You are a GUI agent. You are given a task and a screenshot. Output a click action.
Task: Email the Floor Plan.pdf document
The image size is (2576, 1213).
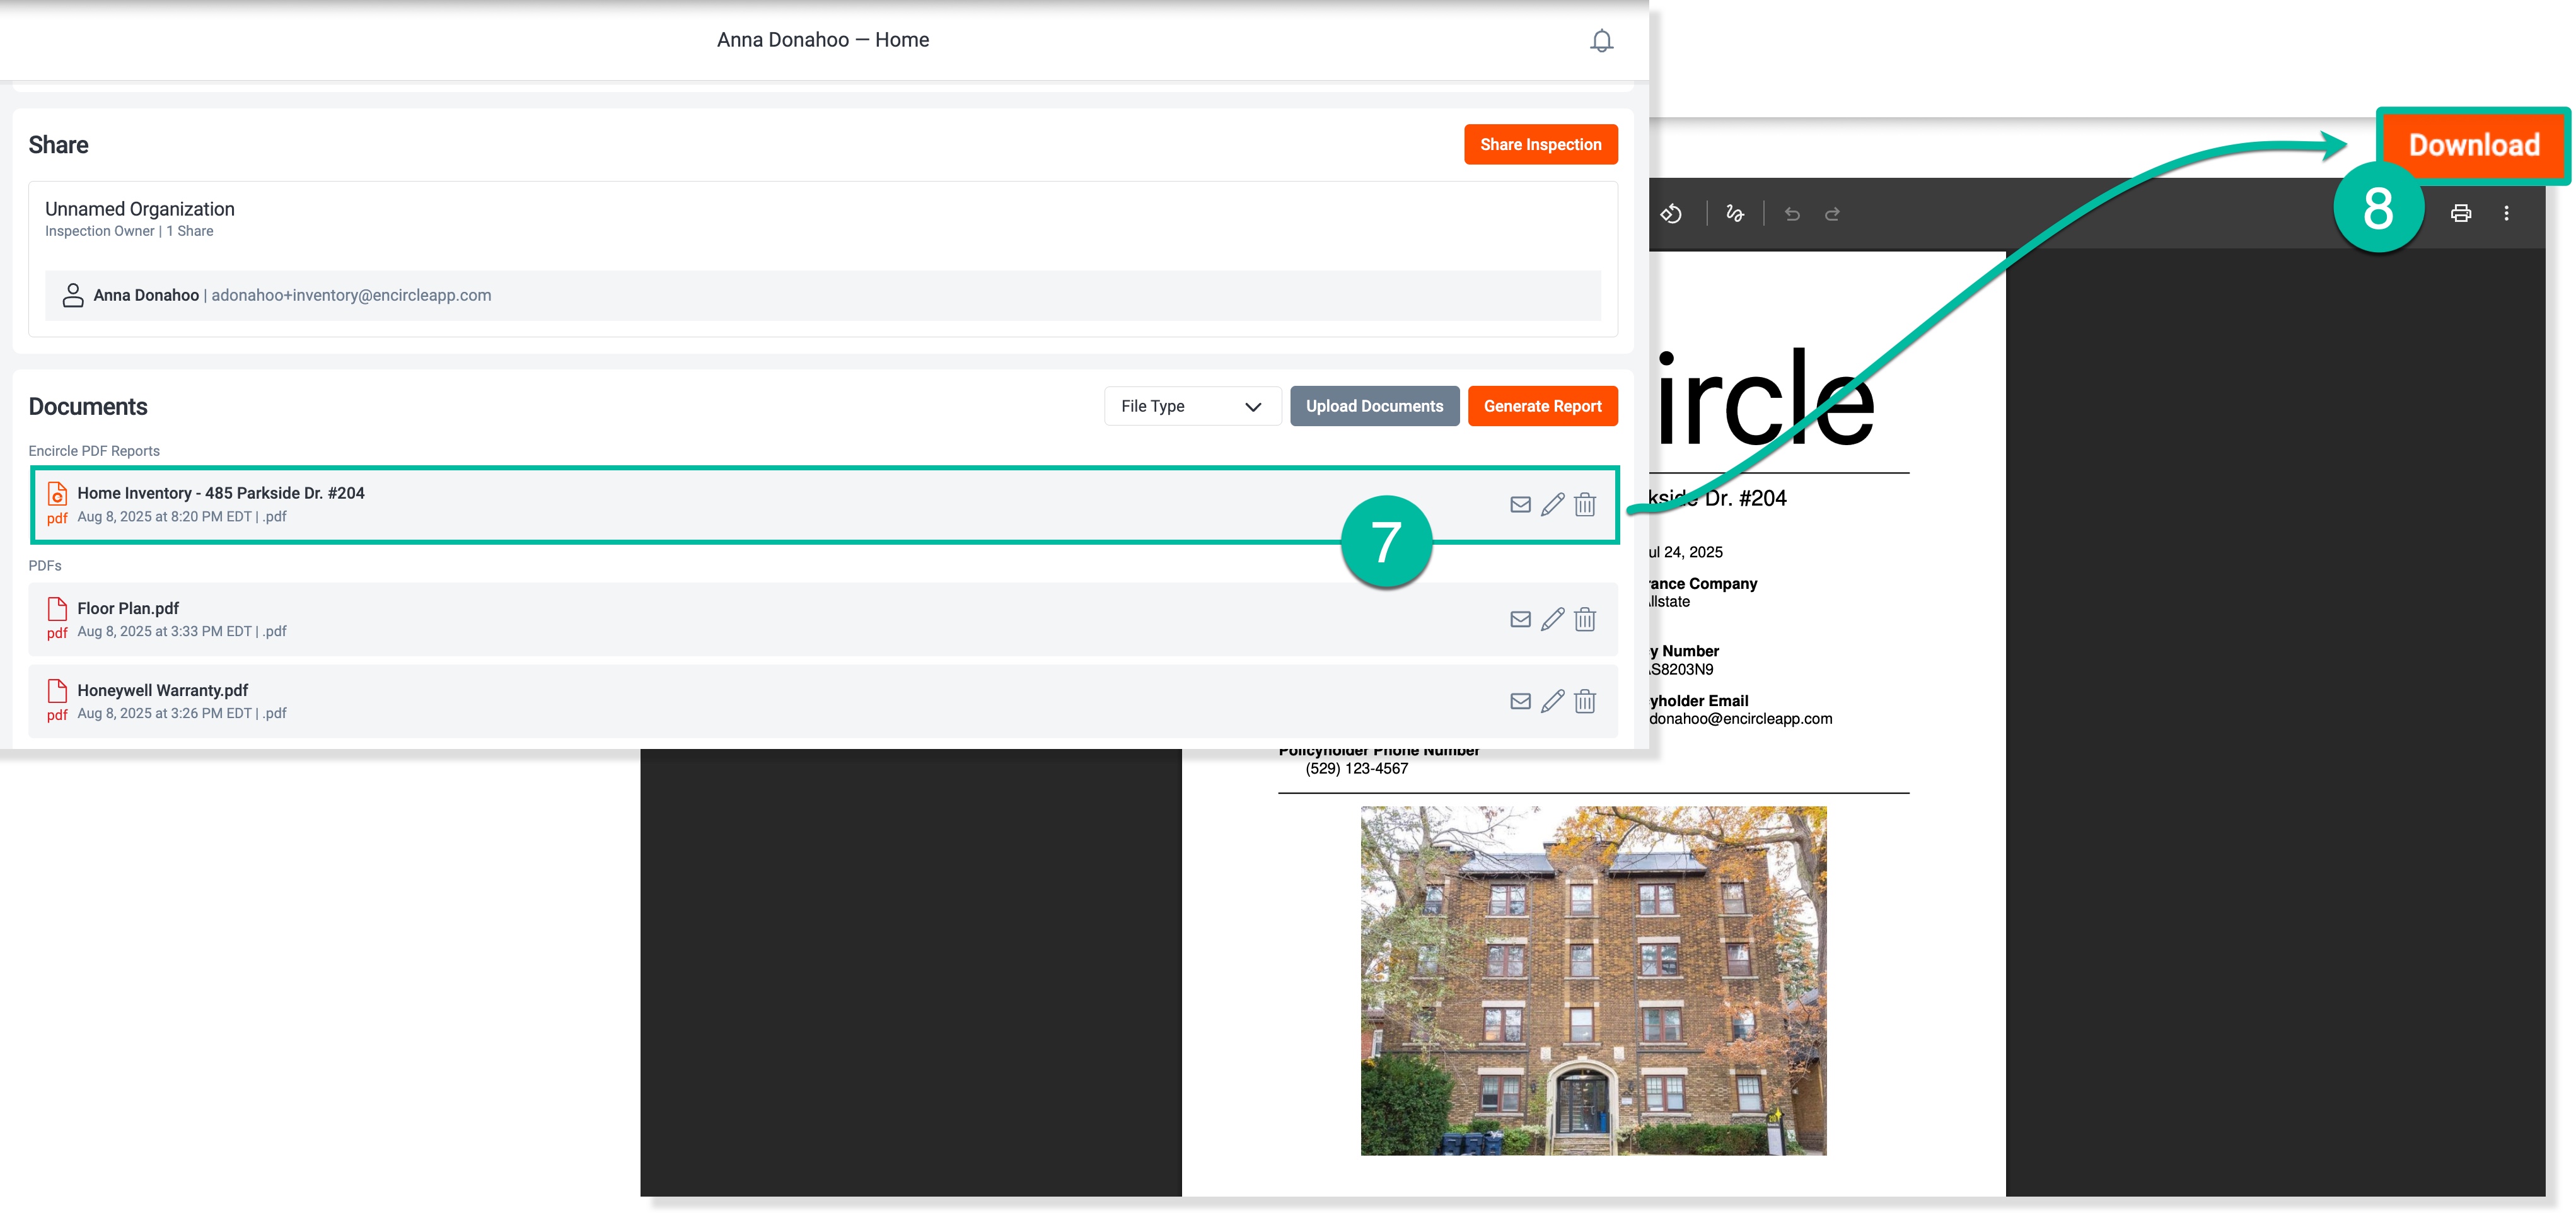[x=1520, y=620]
